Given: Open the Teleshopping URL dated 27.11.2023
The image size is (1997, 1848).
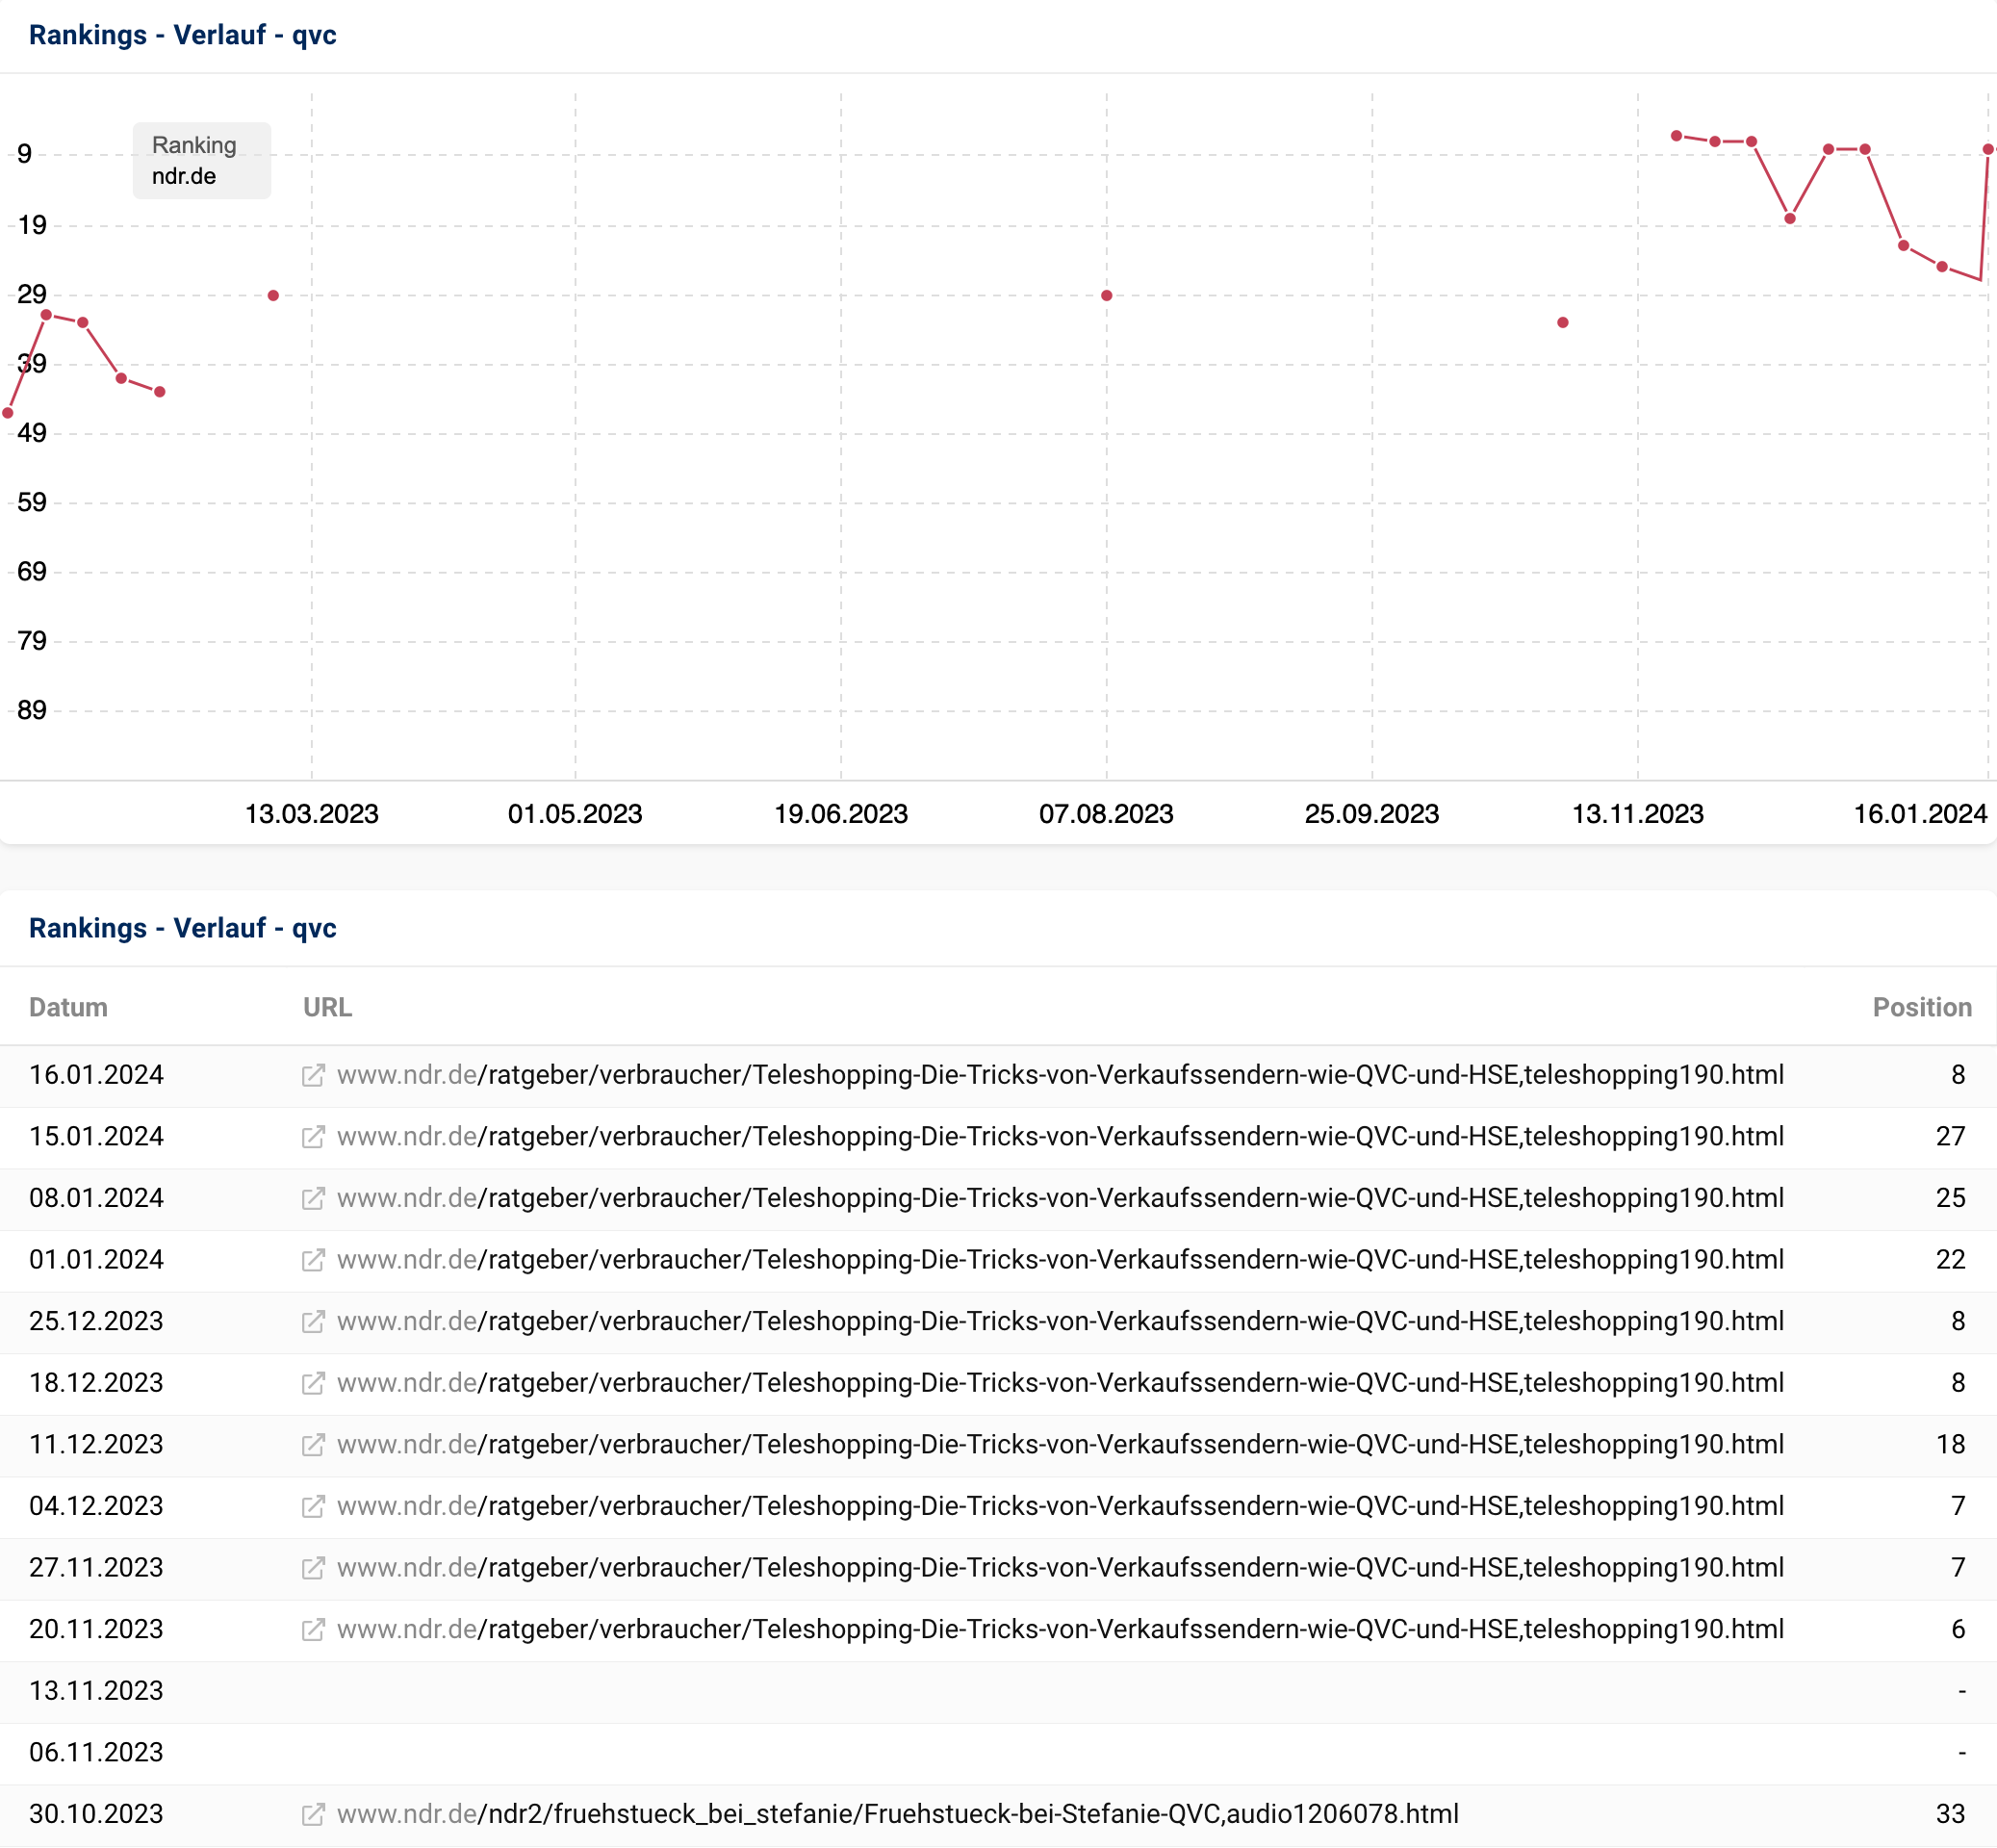Looking at the screenshot, I should [x=1060, y=1568].
